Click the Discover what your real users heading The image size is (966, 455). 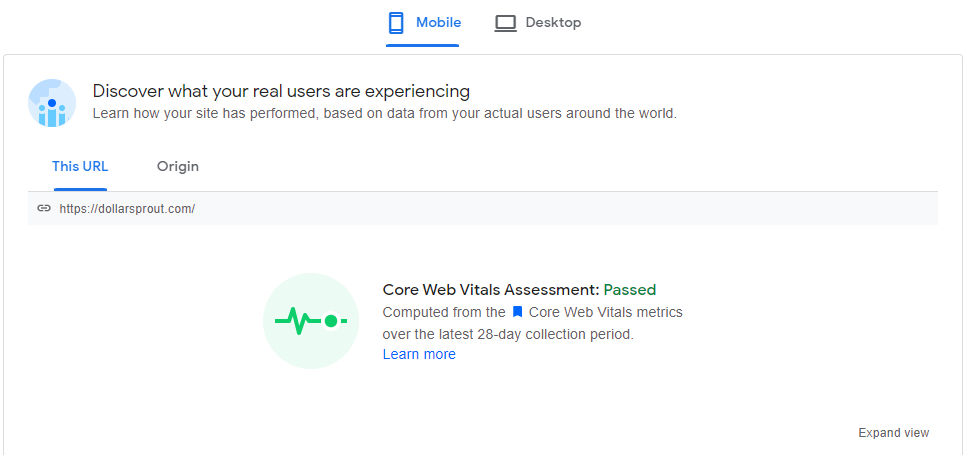point(281,91)
